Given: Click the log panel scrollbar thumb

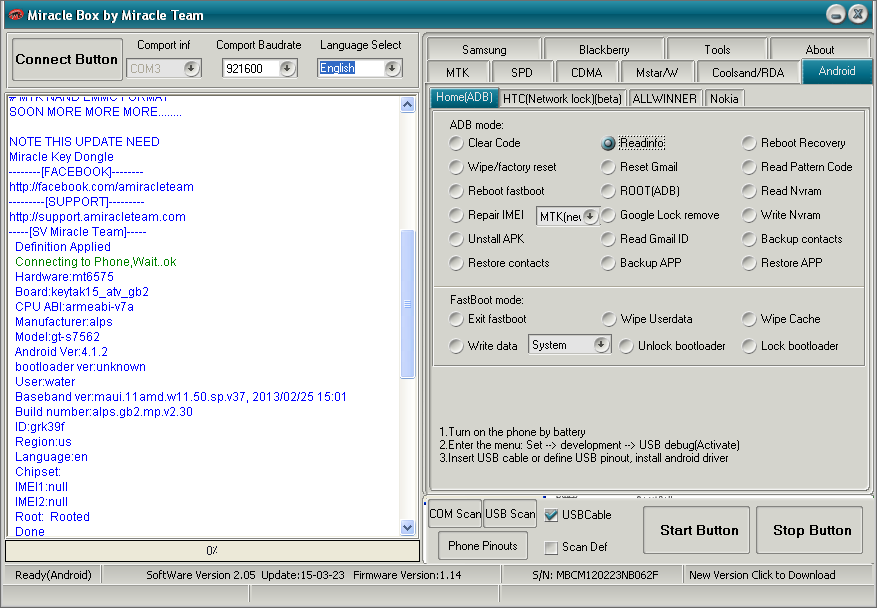Looking at the screenshot, I should click(408, 304).
